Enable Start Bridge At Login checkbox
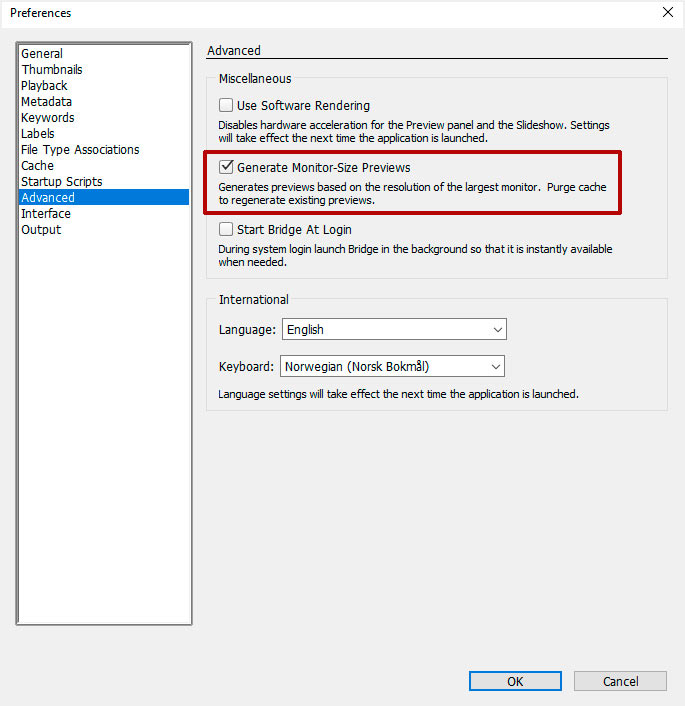Viewport: 685px width, 706px height. (x=226, y=230)
